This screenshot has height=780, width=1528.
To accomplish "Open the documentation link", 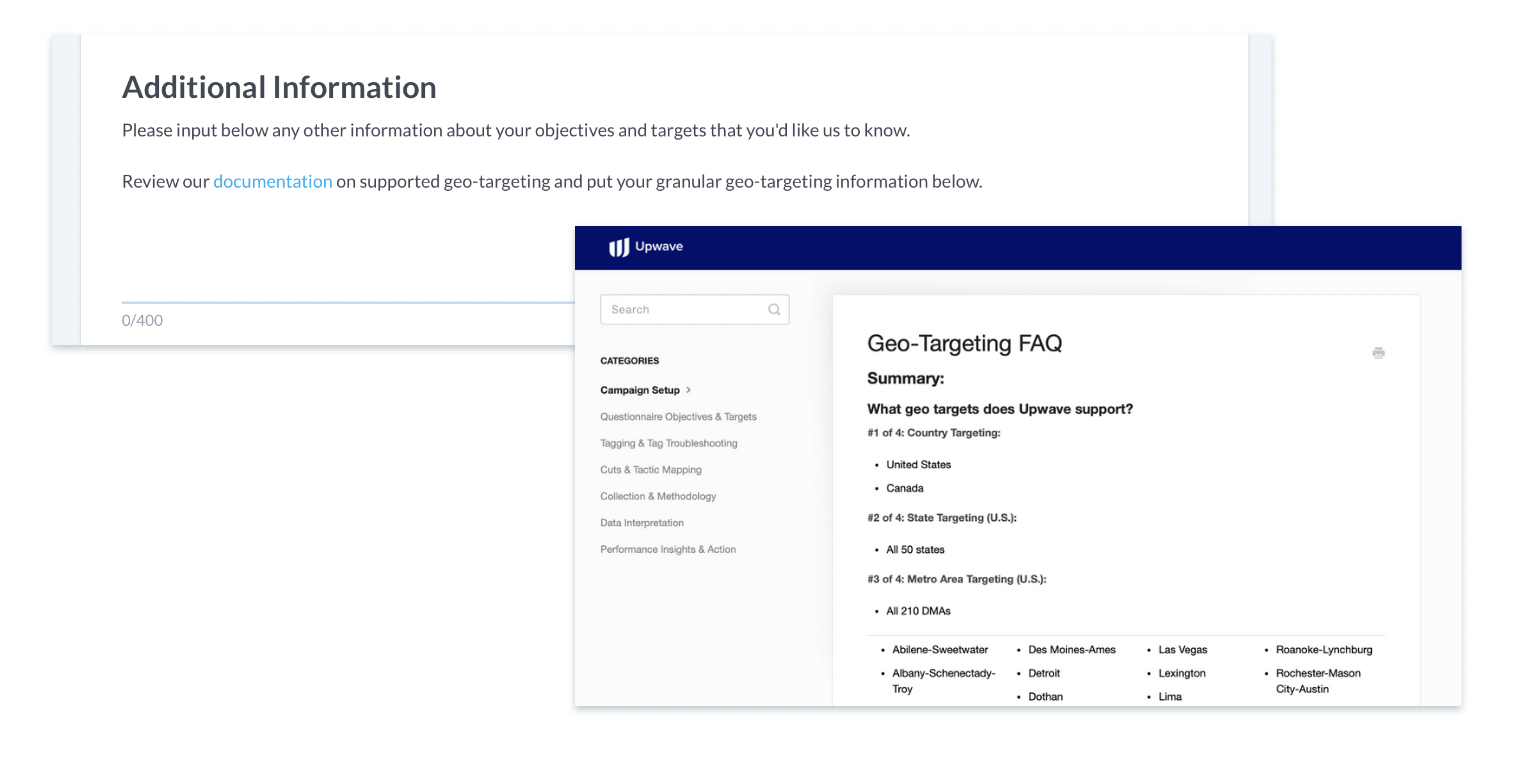I will click(272, 181).
